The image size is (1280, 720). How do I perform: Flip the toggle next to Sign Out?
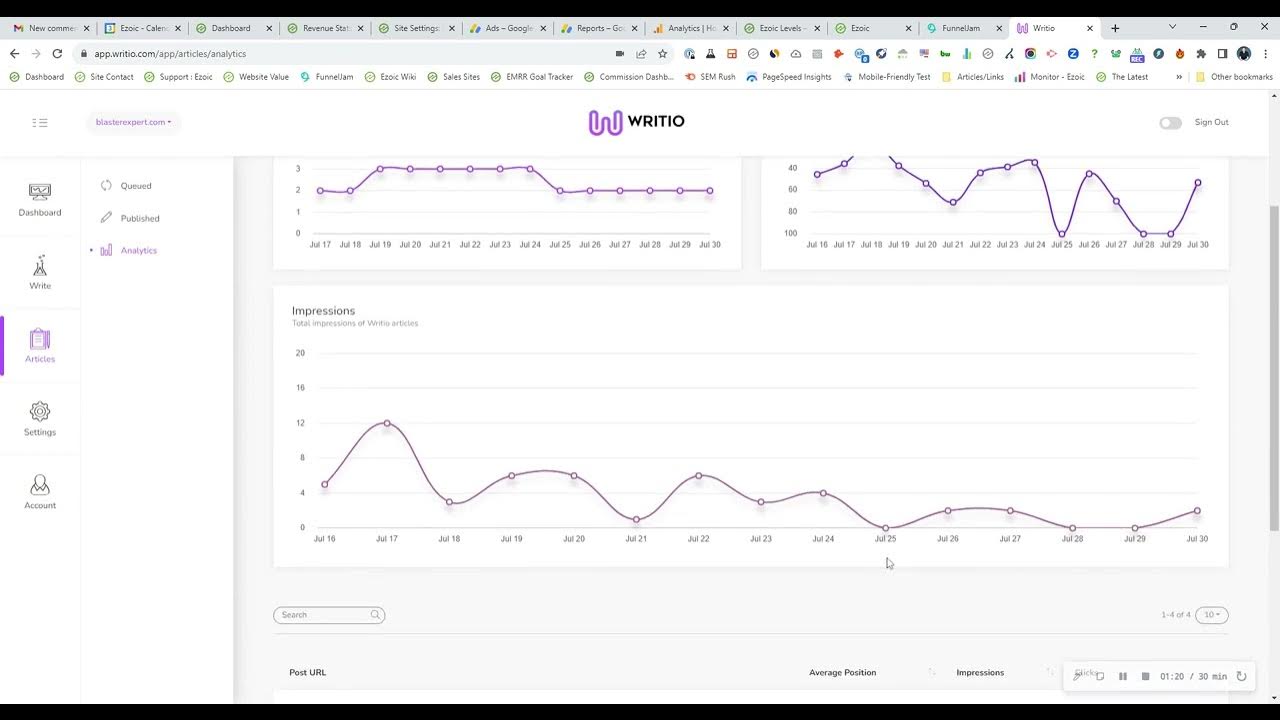(x=1170, y=122)
